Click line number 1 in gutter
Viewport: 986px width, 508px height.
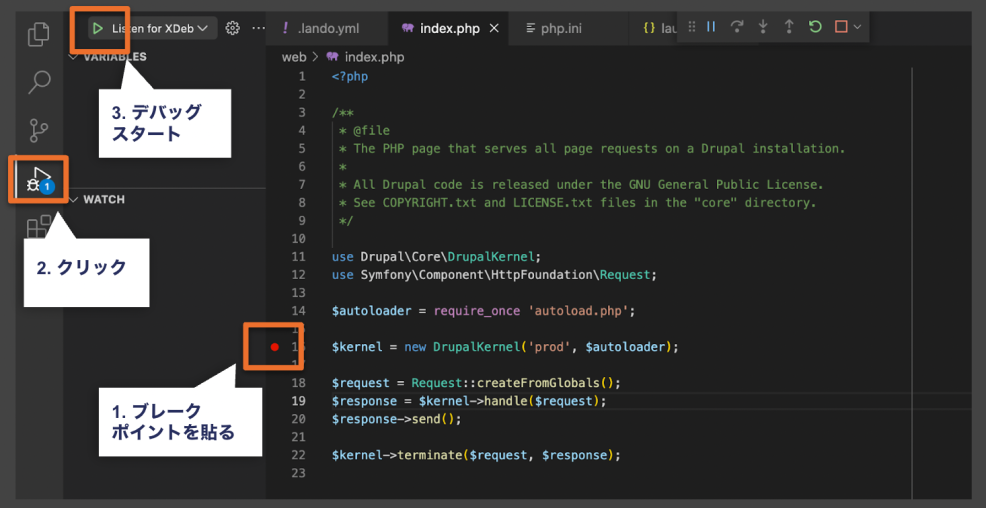point(302,77)
